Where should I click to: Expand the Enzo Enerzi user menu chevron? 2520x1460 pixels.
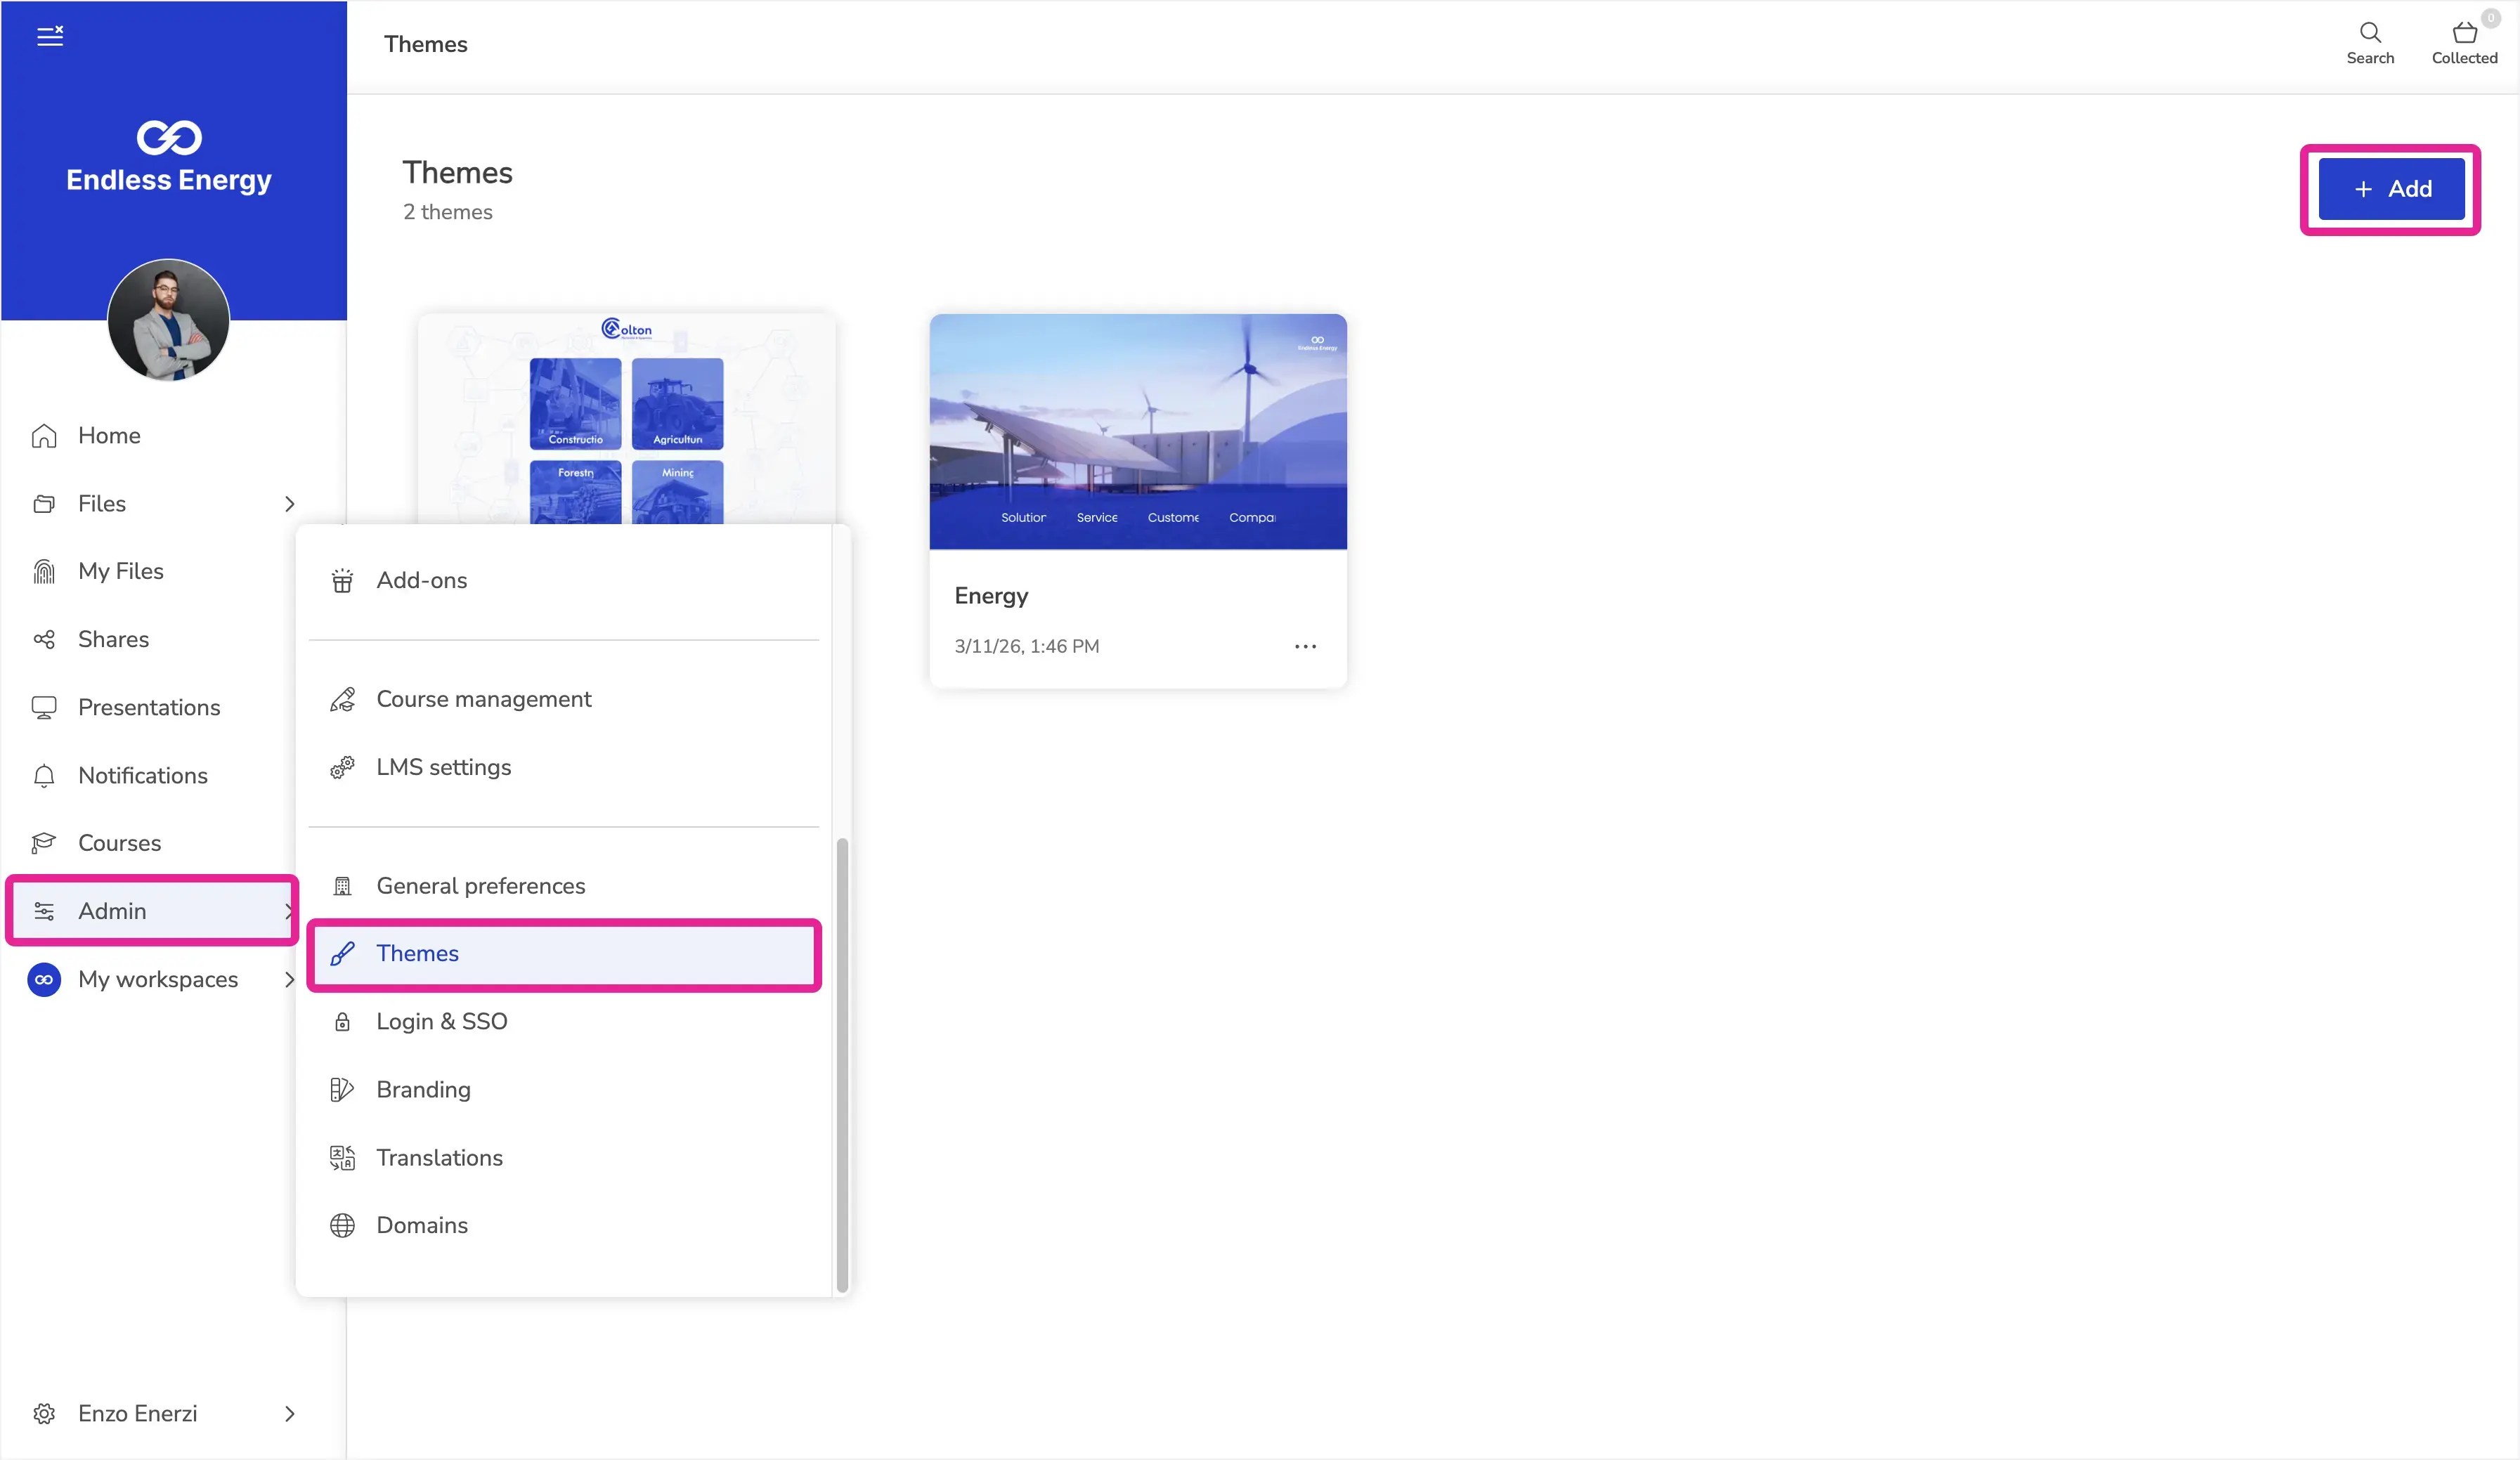(290, 1414)
